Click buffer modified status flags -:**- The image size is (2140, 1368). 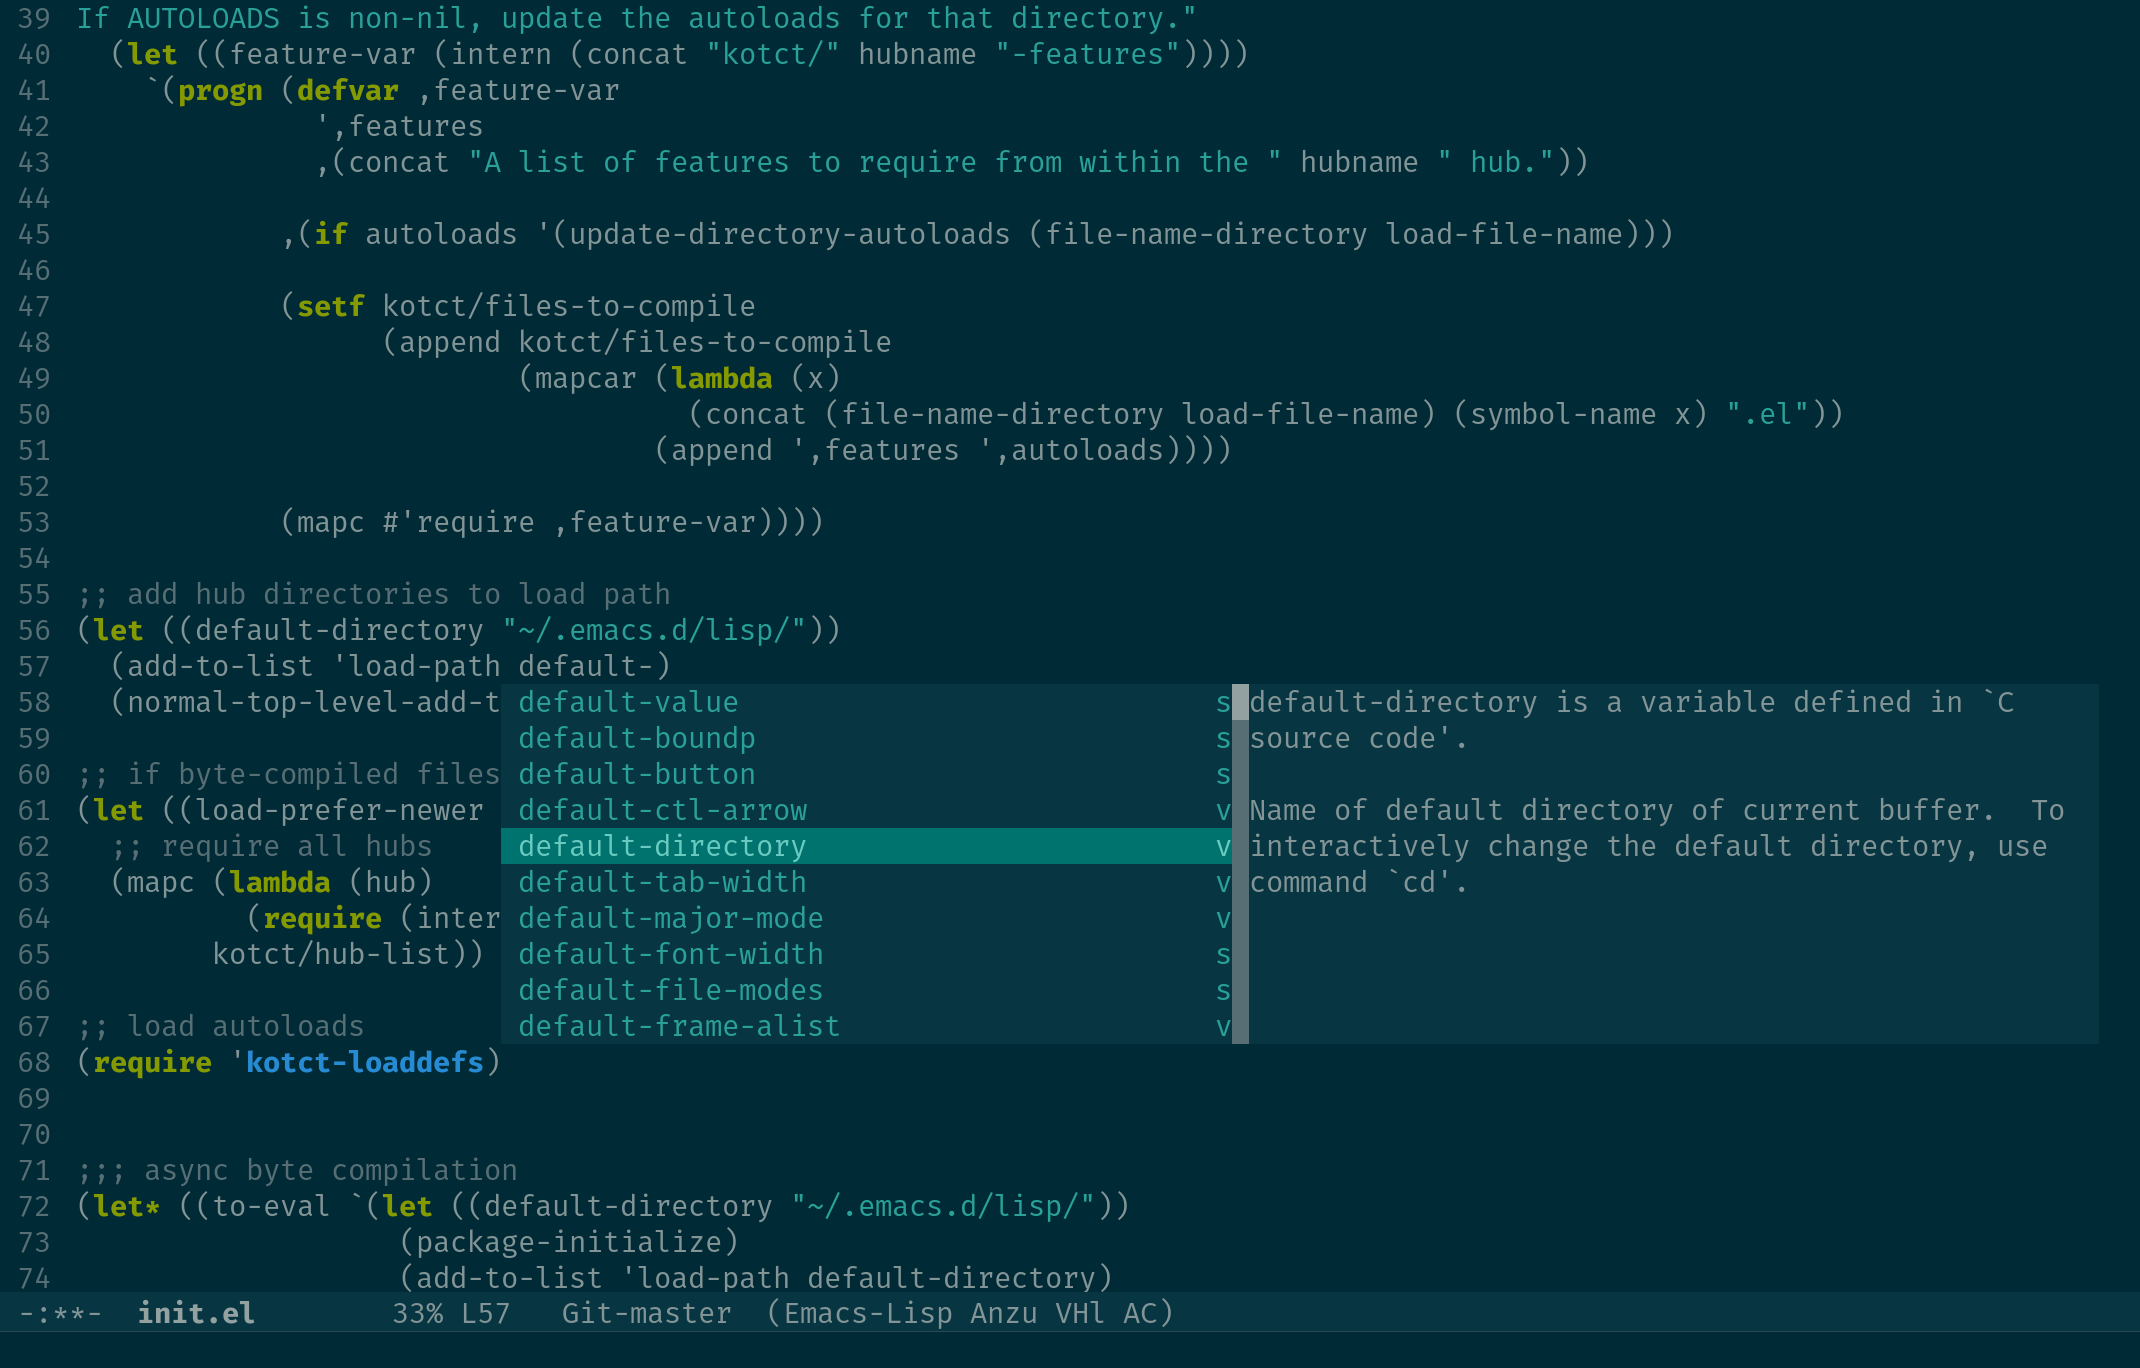pos(60,1313)
